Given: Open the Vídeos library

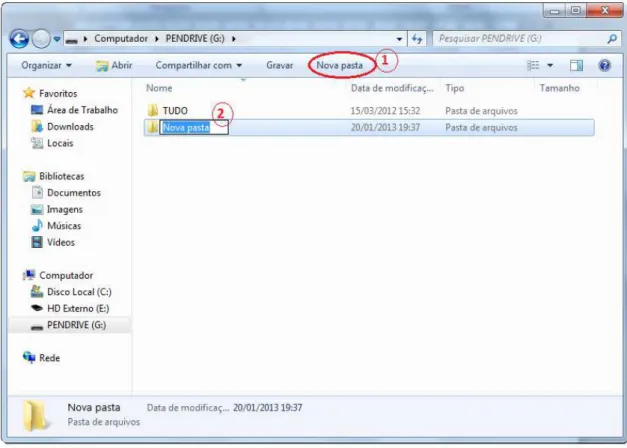Looking at the screenshot, I should (61, 242).
